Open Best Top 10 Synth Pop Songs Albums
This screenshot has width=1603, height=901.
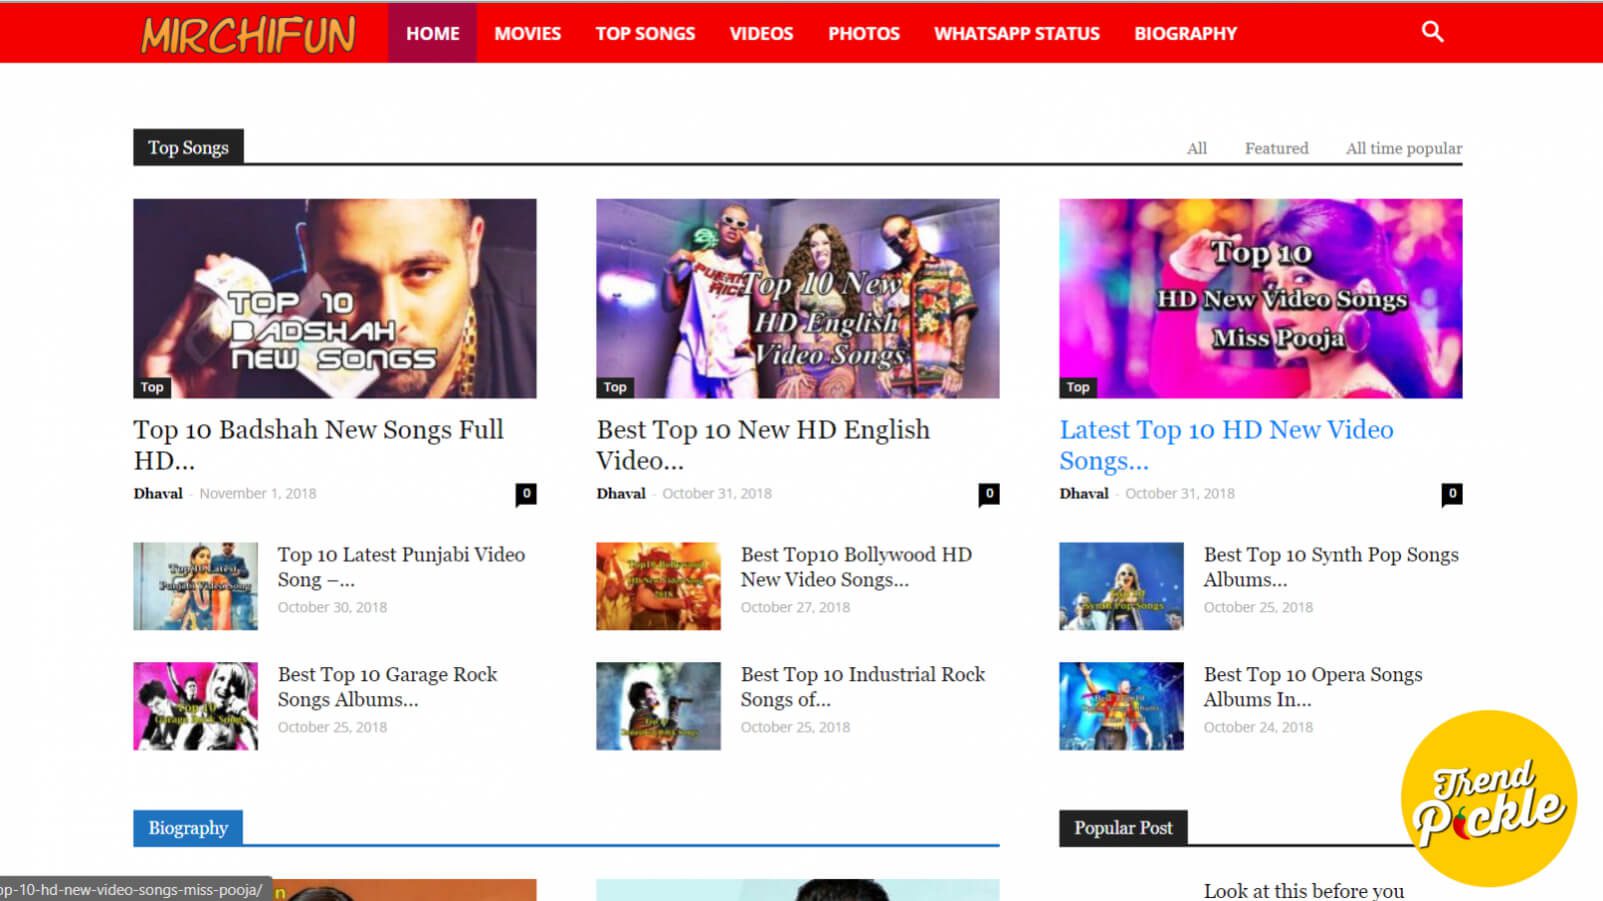1331,567
